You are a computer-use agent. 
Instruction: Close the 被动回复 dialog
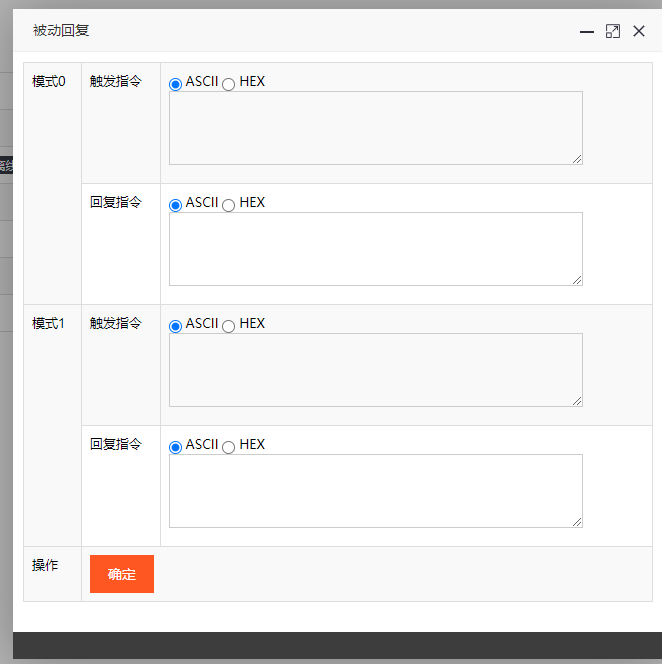tap(639, 31)
